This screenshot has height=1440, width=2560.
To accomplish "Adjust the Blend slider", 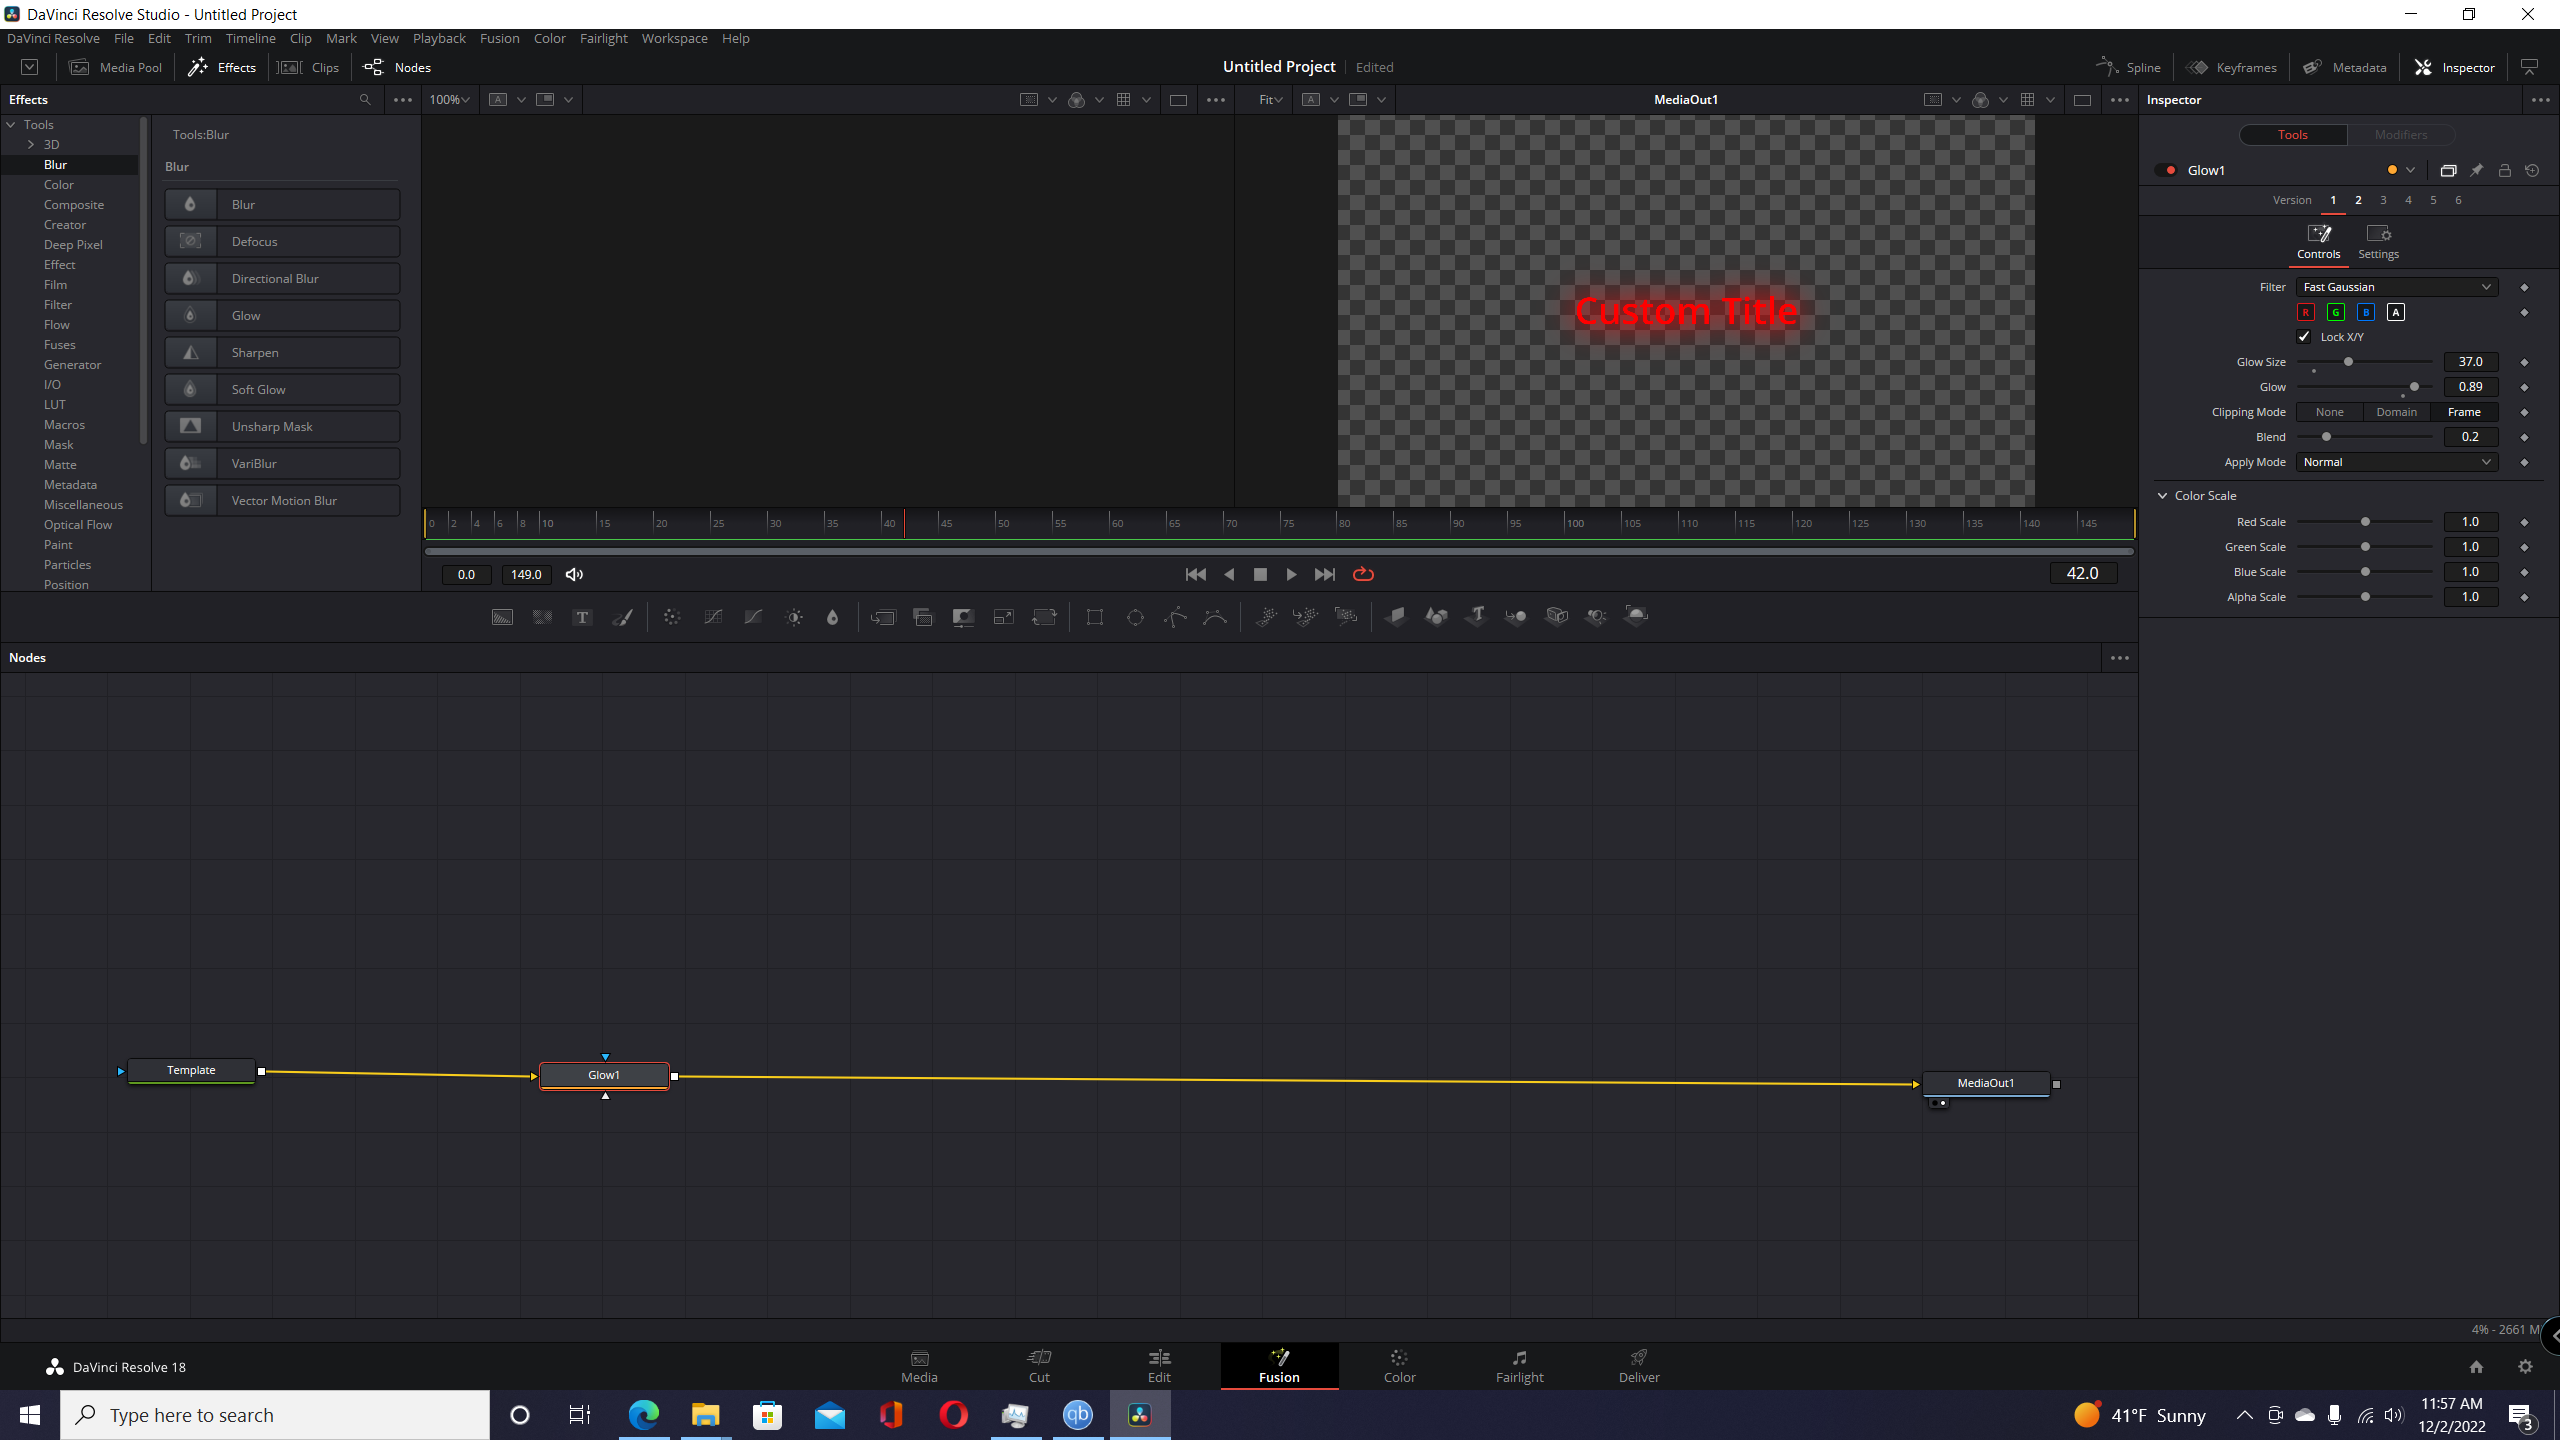I will tap(2326, 437).
